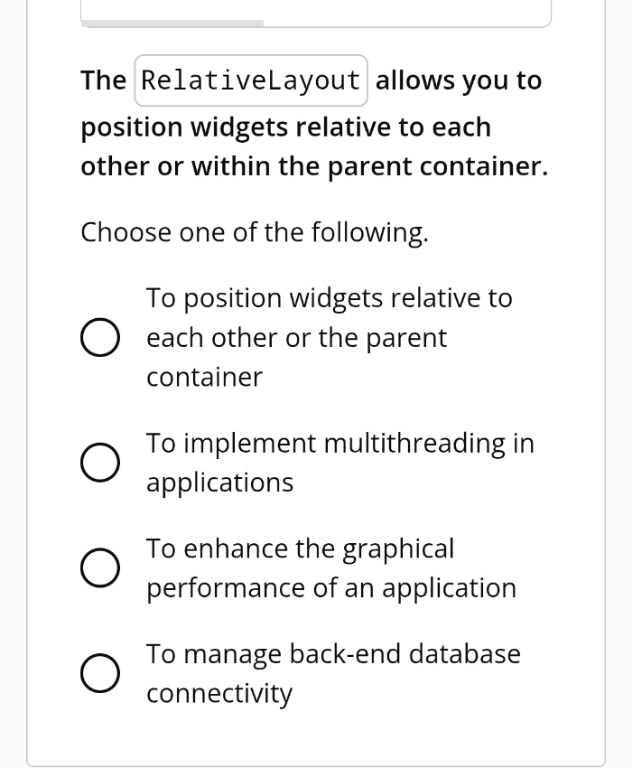
Task: Click the 'To enhance the graphical' answer text
Action: 300,548
